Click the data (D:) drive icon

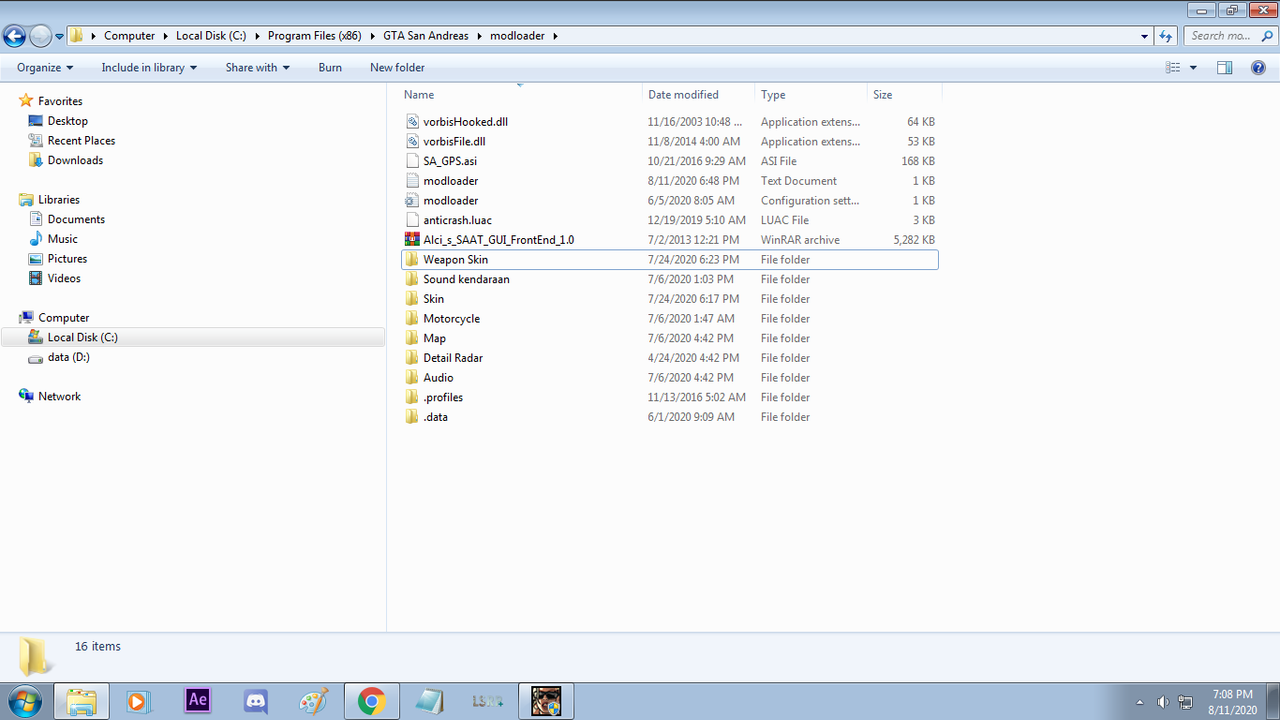[x=36, y=358]
